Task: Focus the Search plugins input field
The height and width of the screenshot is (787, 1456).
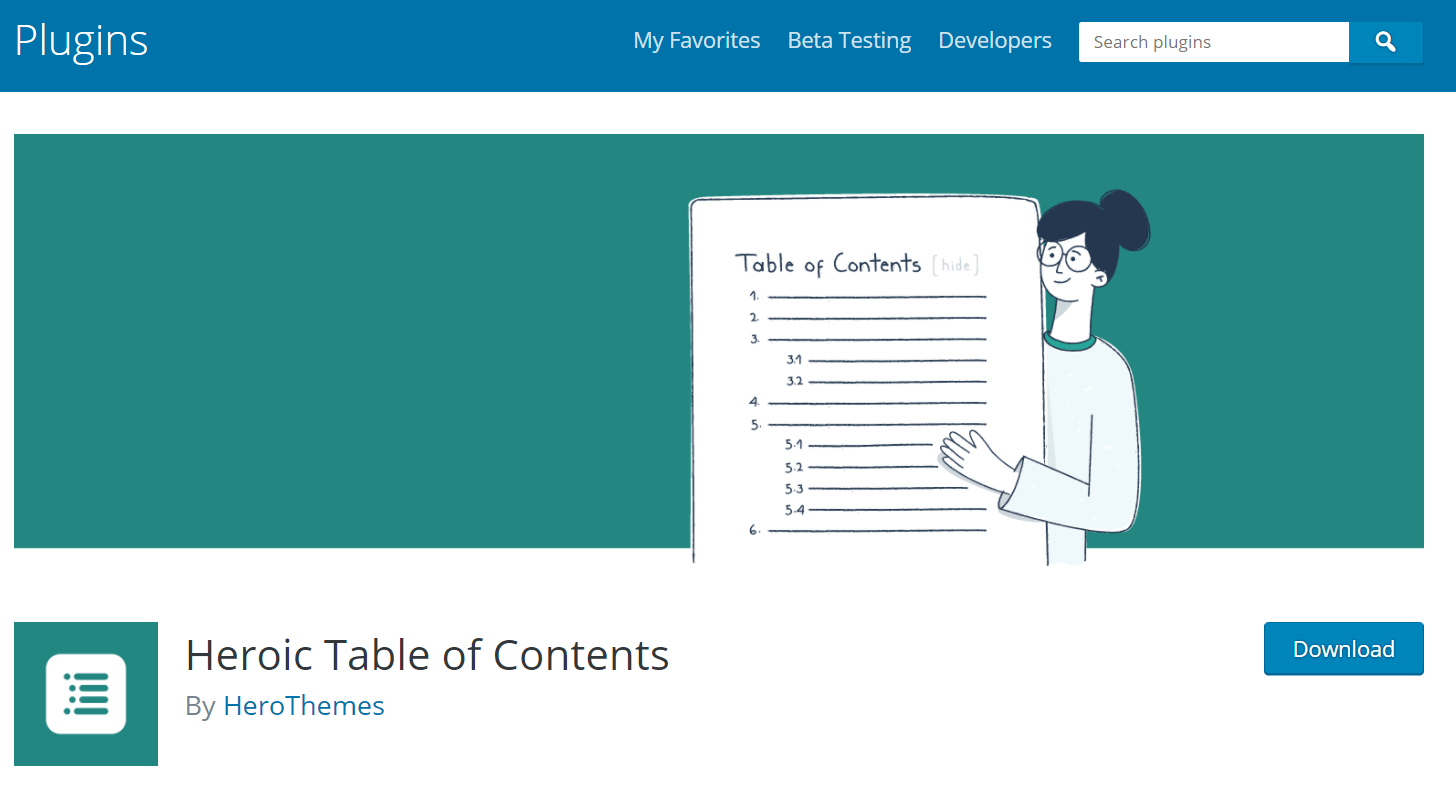Action: coord(1213,42)
